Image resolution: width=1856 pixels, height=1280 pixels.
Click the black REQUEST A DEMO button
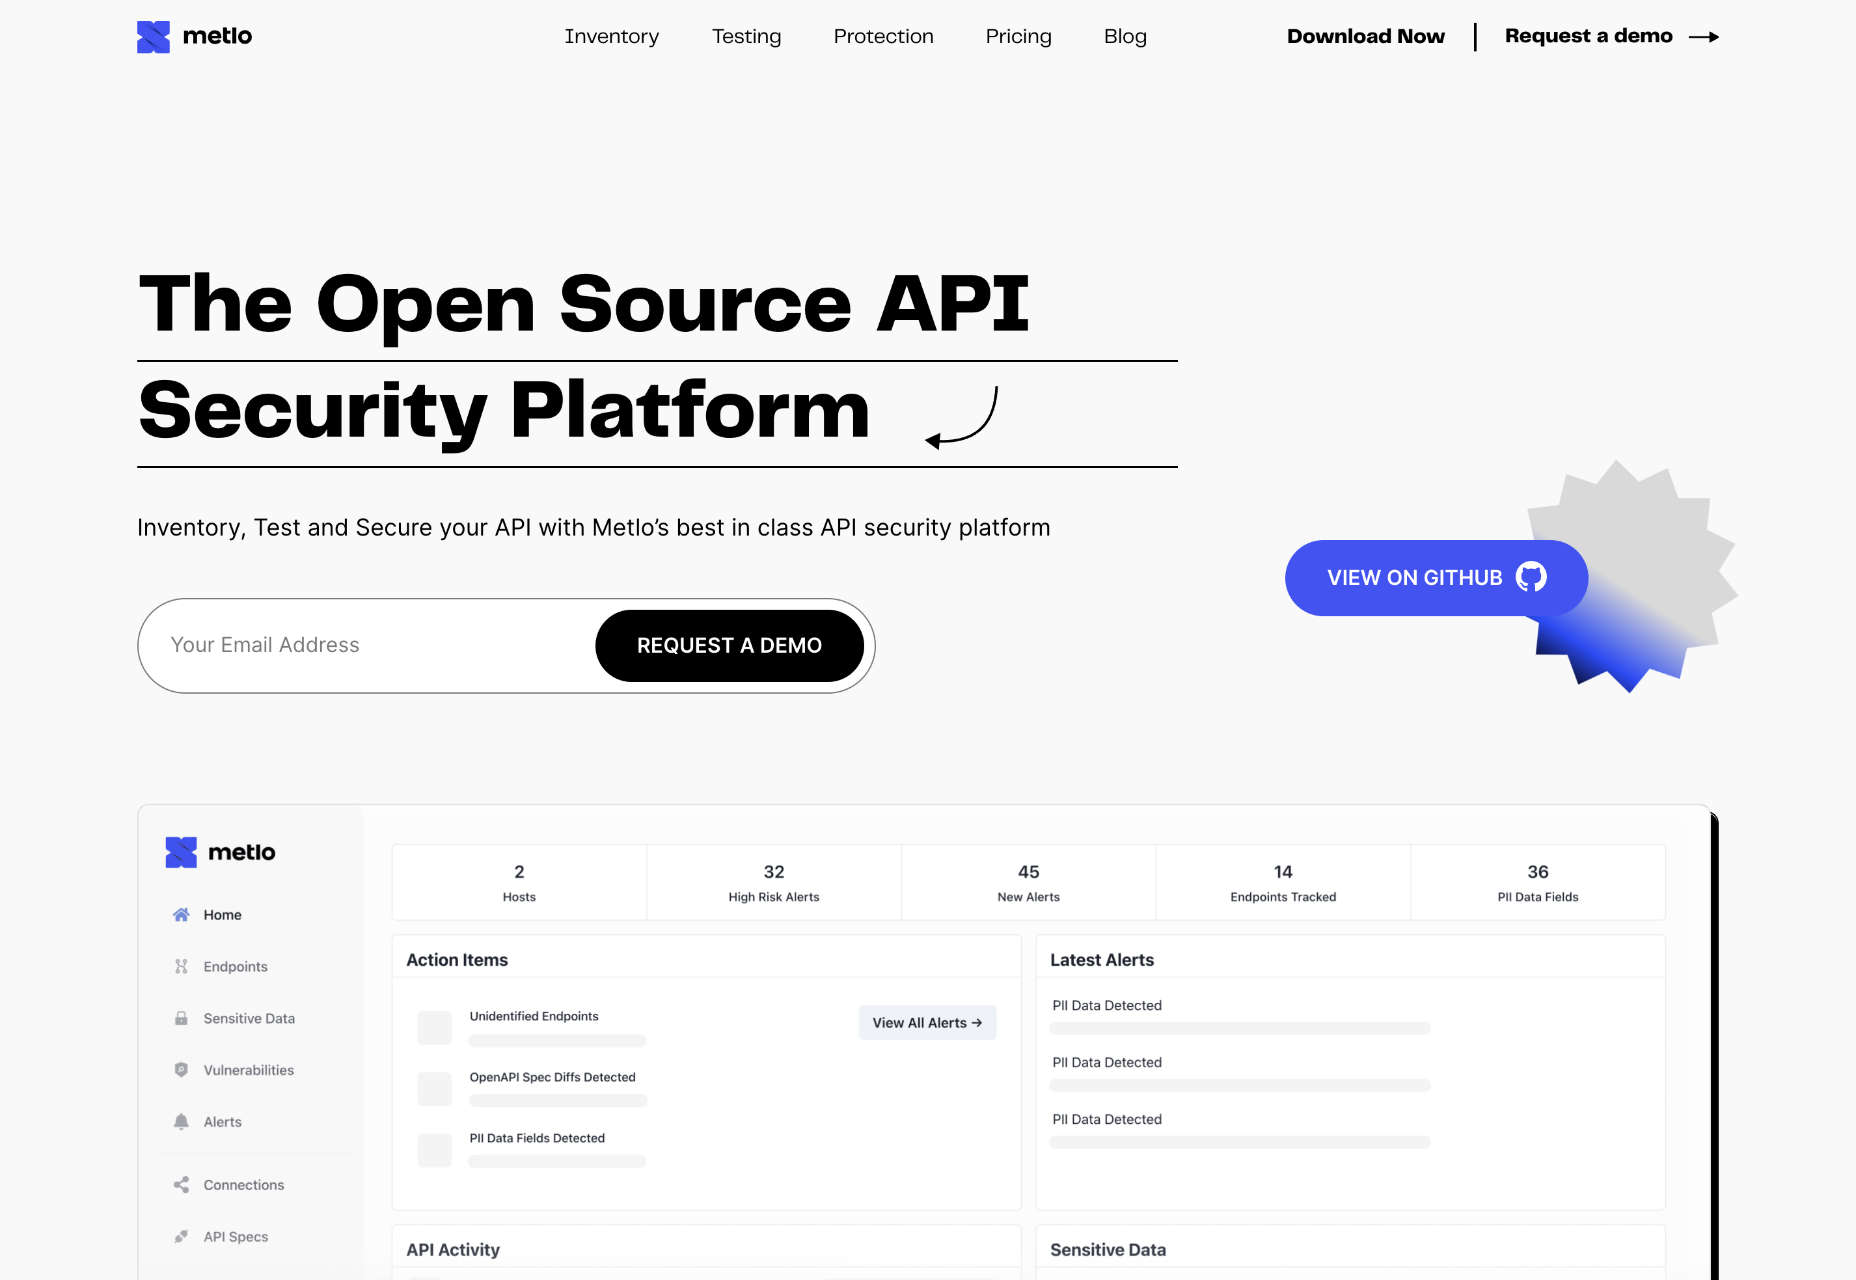pos(730,646)
